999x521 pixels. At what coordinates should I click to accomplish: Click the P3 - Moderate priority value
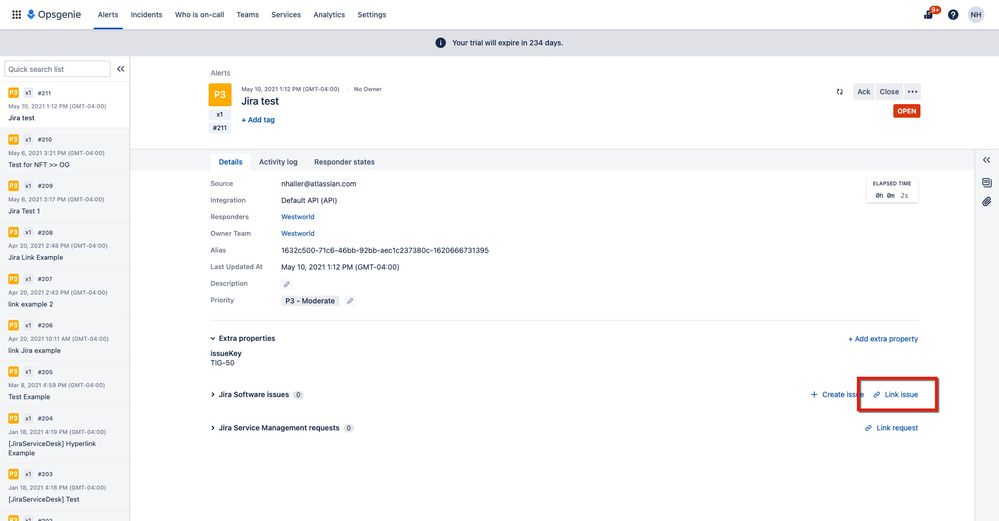point(310,301)
